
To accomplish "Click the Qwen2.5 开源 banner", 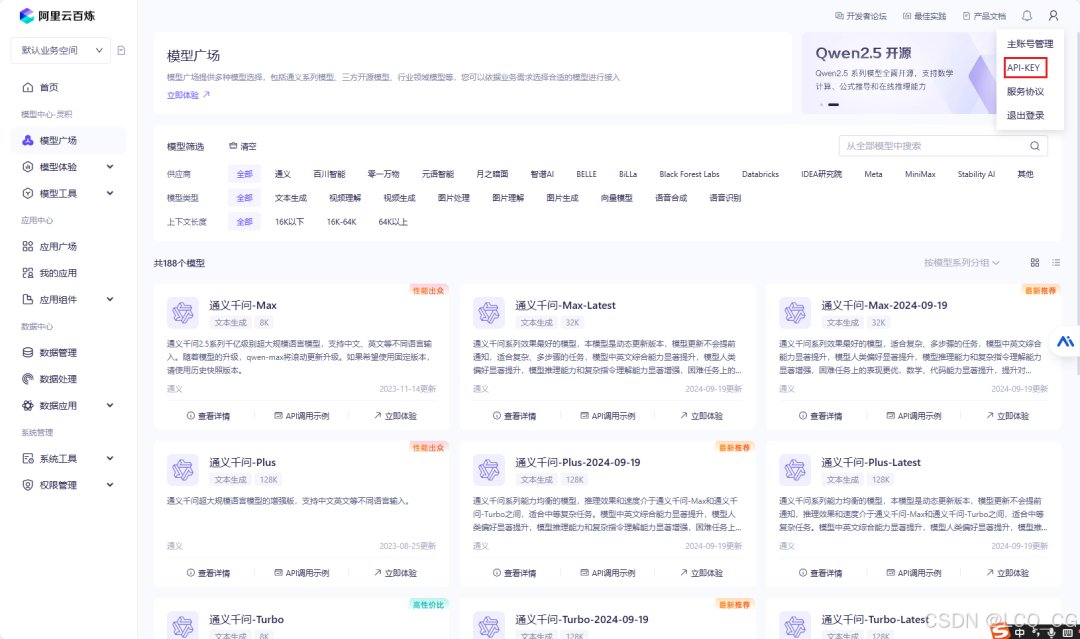I will pyautogui.click(x=899, y=73).
